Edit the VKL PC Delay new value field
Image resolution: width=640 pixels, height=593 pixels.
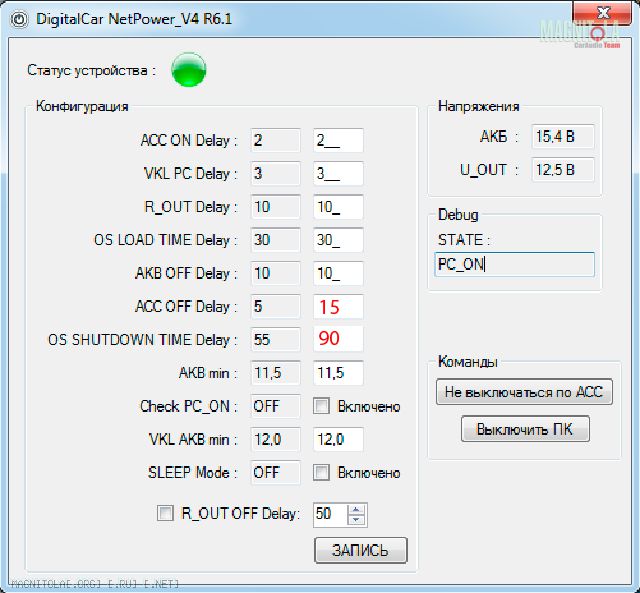pyautogui.click(x=338, y=173)
